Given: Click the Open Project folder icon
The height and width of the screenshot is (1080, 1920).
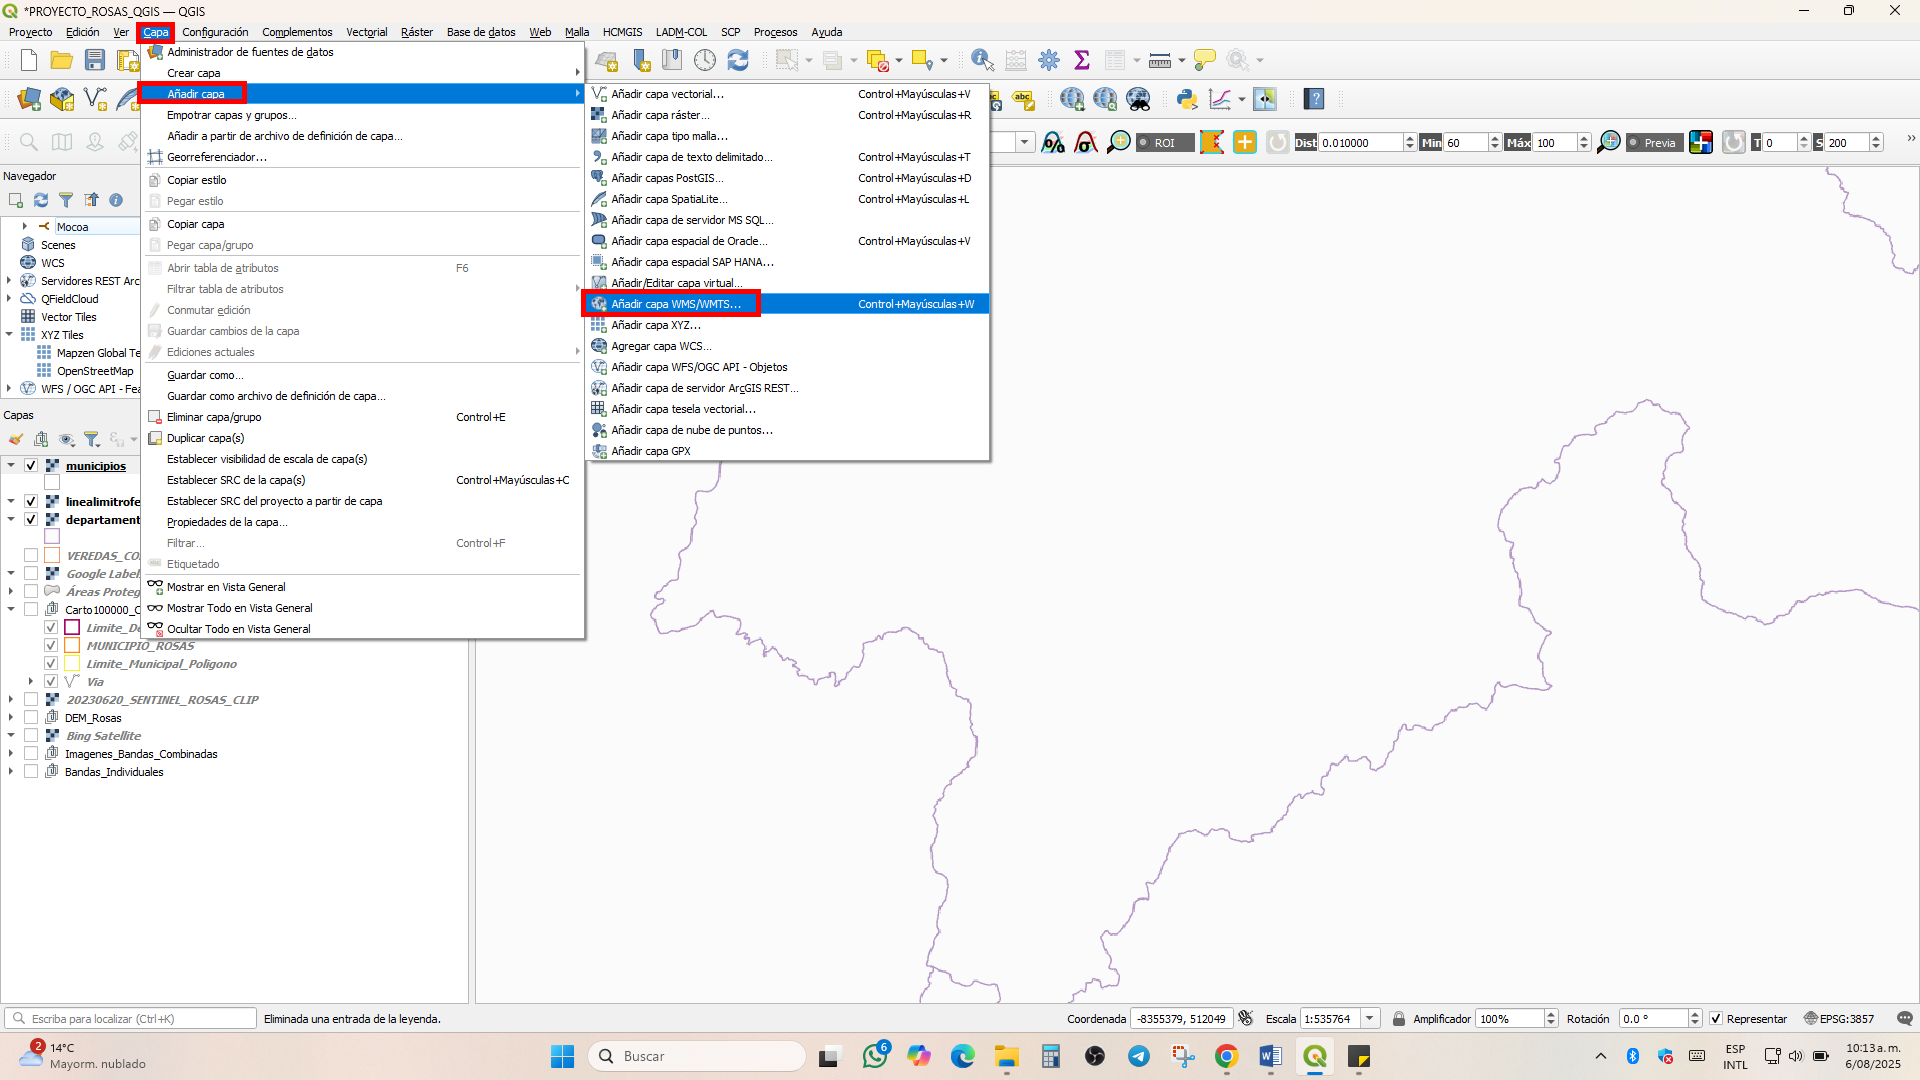Looking at the screenshot, I should 62,61.
